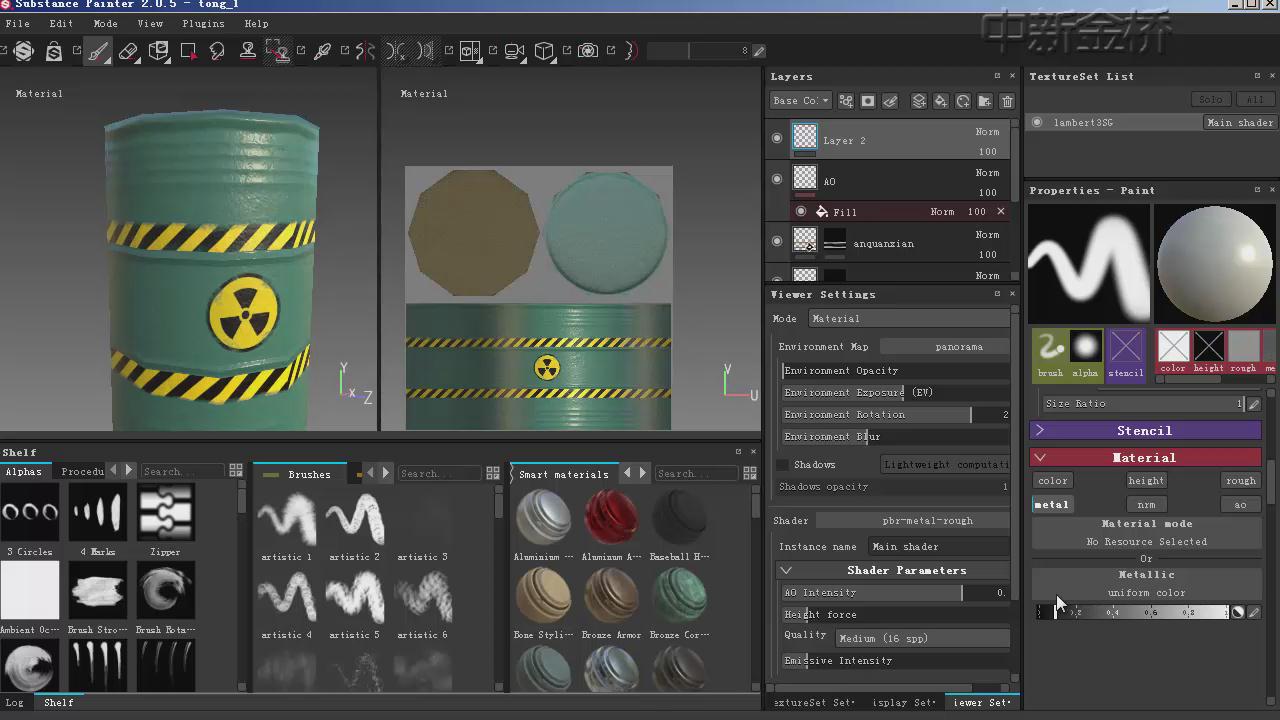Delete the selected layer
Image resolution: width=1280 pixels, height=720 pixels.
point(1007,101)
